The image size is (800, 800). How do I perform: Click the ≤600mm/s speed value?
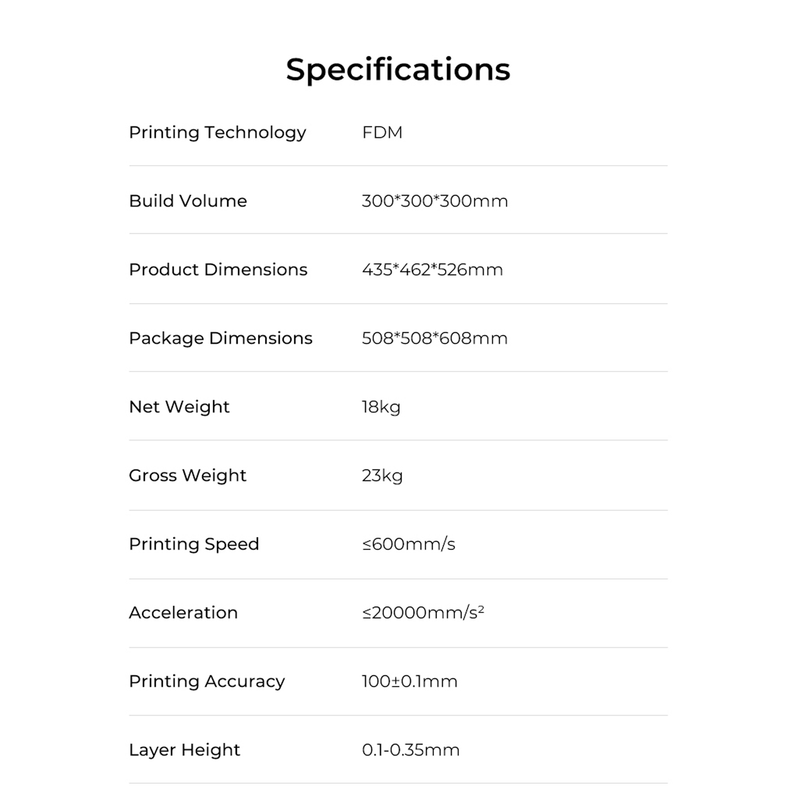409,544
